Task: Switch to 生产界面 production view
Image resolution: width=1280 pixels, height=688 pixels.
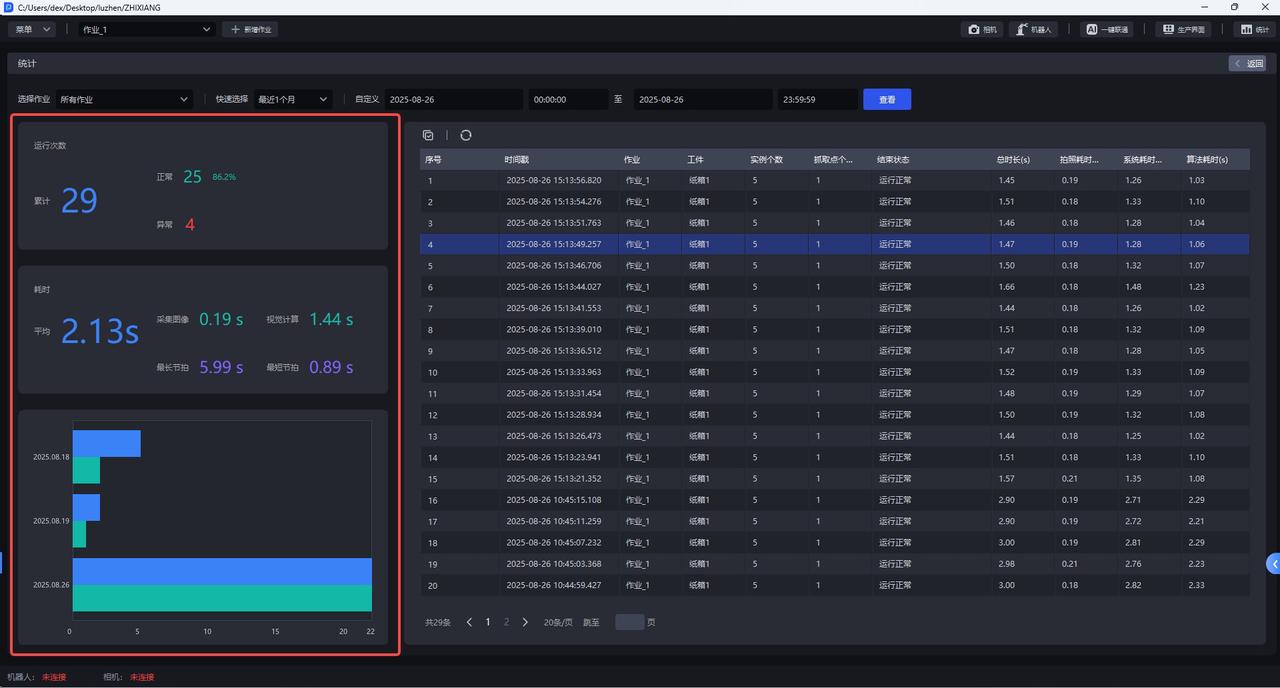Action: pos(1183,30)
